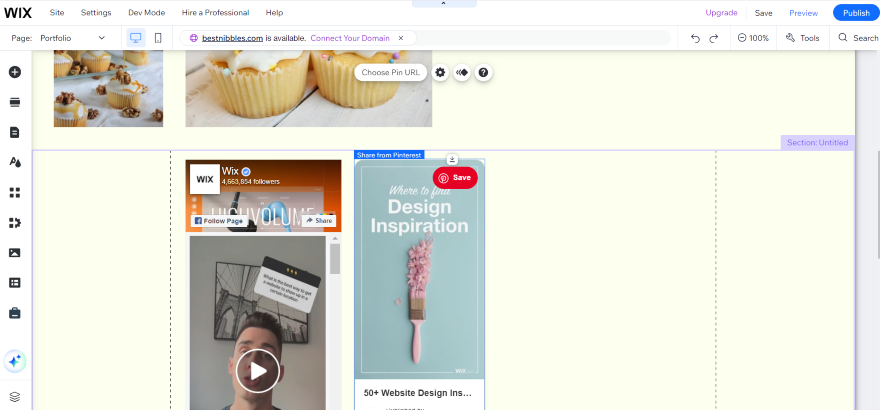Image resolution: width=880 pixels, height=410 pixels.
Task: Click the blue Publish button
Action: pos(856,13)
